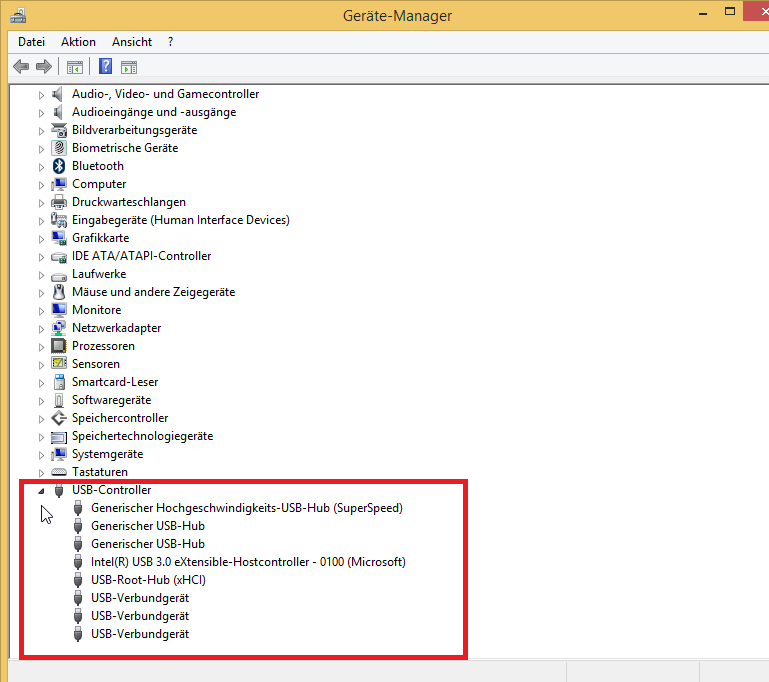Click the Bluetooth category icon
This screenshot has height=682, width=769.
click(59, 166)
